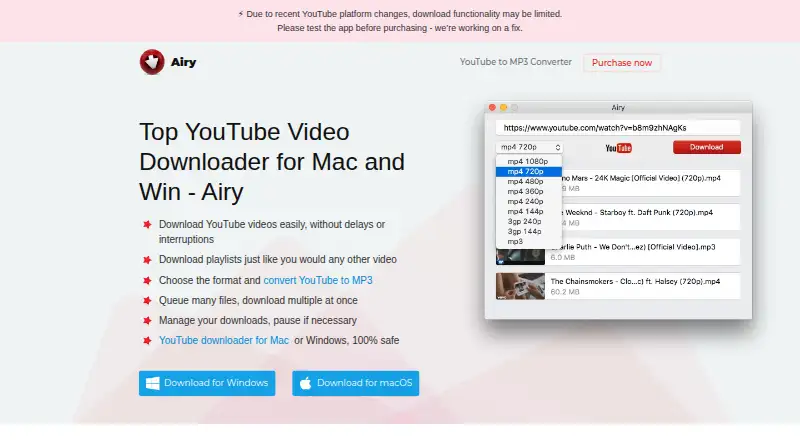Click the Charlie Puth video thumbnail
The width and height of the screenshot is (800, 440).
click(520, 257)
